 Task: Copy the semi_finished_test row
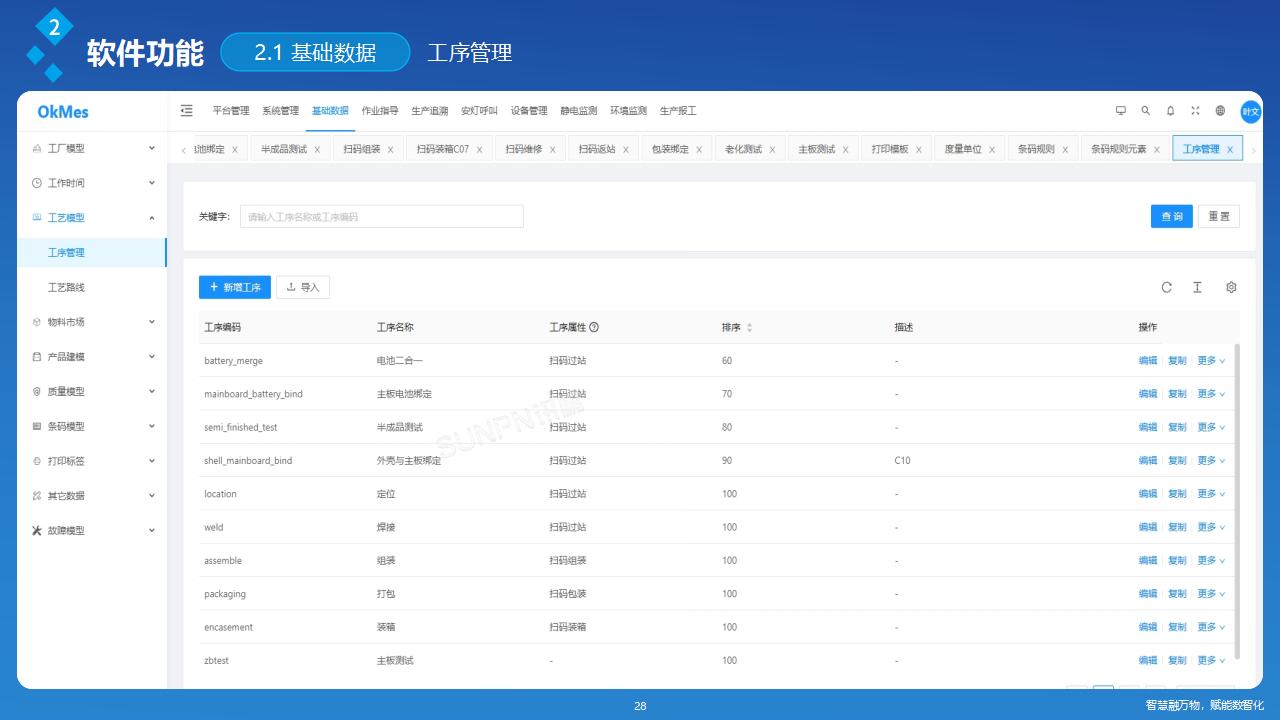pos(1177,427)
